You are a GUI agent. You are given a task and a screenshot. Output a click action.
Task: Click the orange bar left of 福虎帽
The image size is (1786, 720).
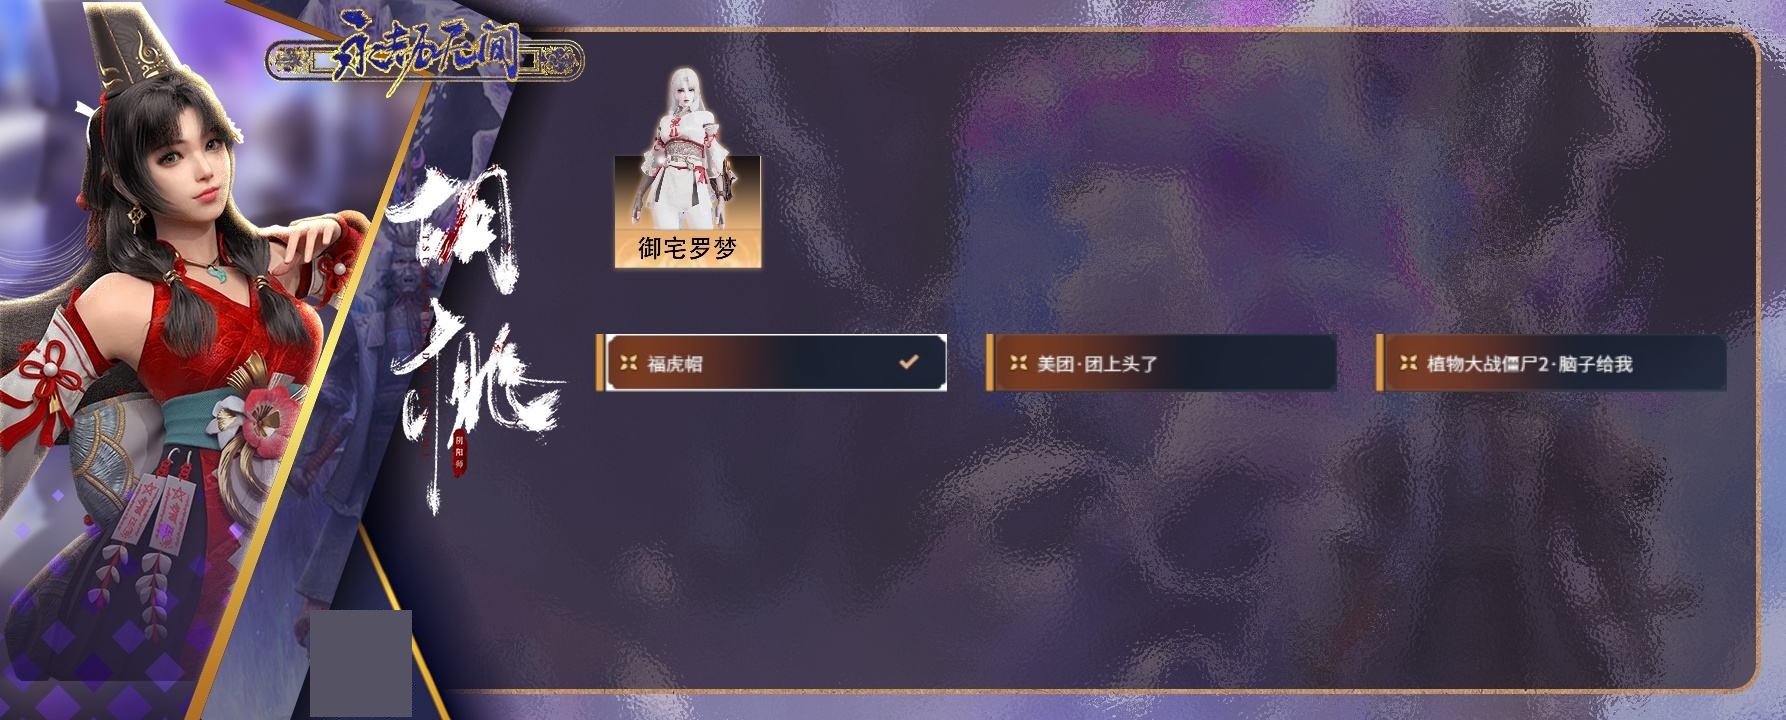click(x=600, y=363)
